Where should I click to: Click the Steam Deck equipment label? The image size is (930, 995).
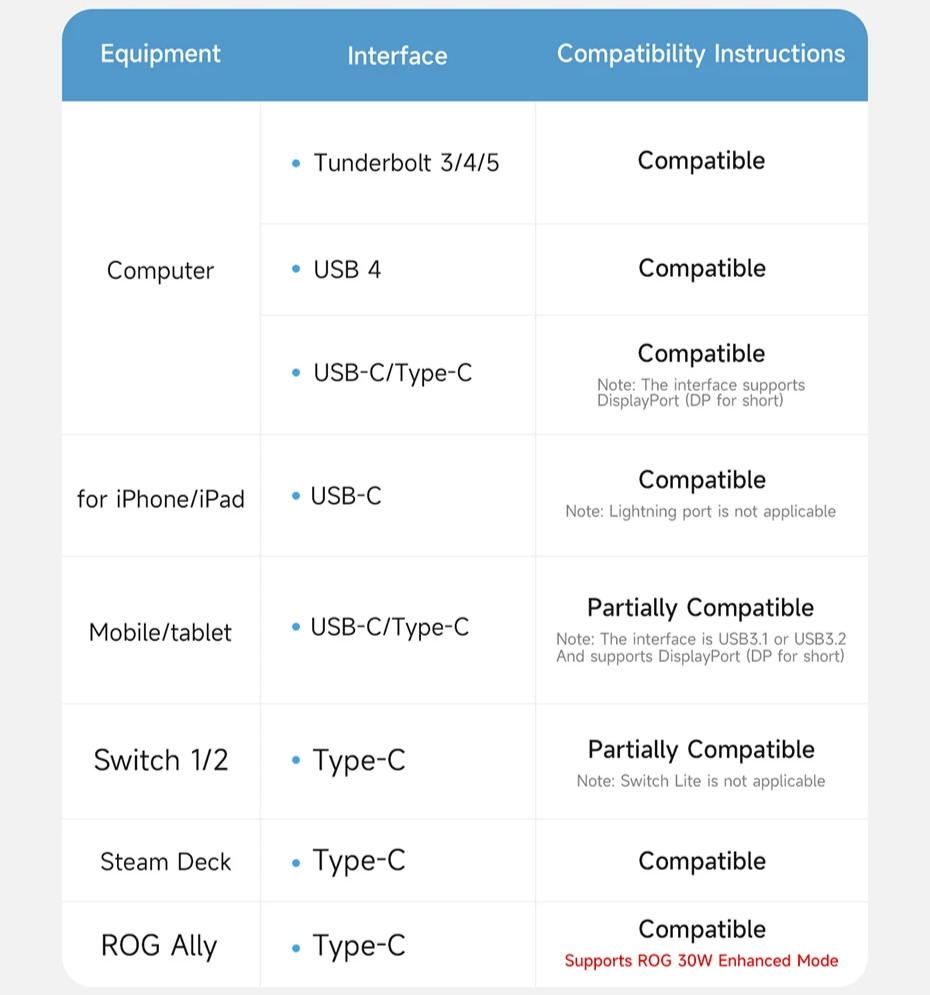[x=166, y=862]
